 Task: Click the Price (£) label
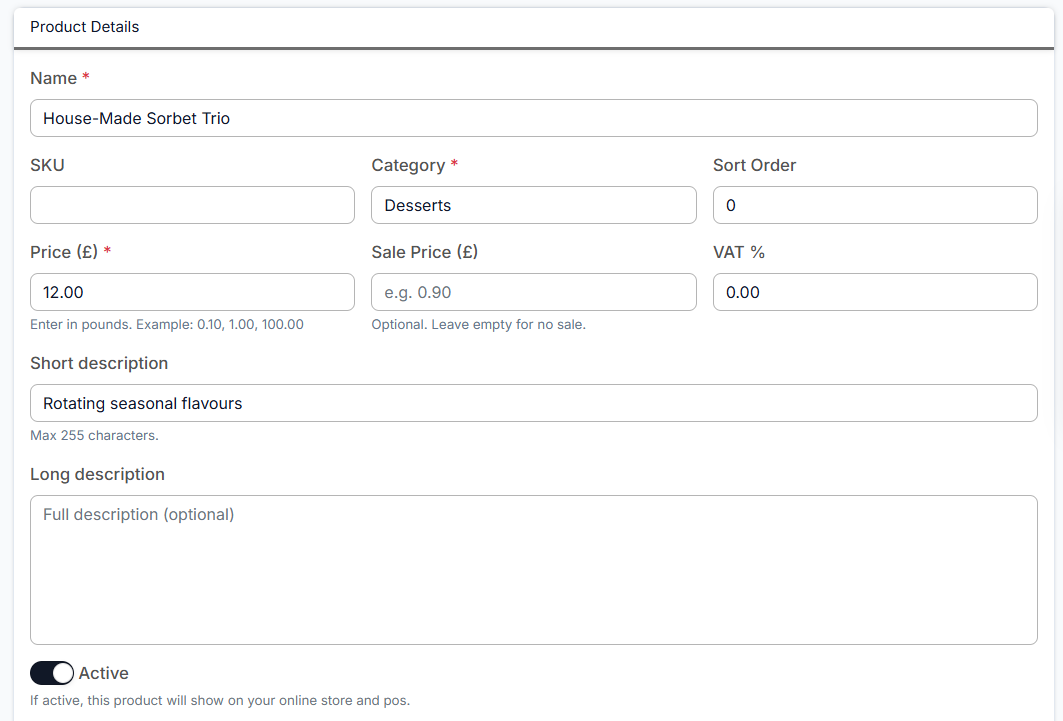point(64,252)
